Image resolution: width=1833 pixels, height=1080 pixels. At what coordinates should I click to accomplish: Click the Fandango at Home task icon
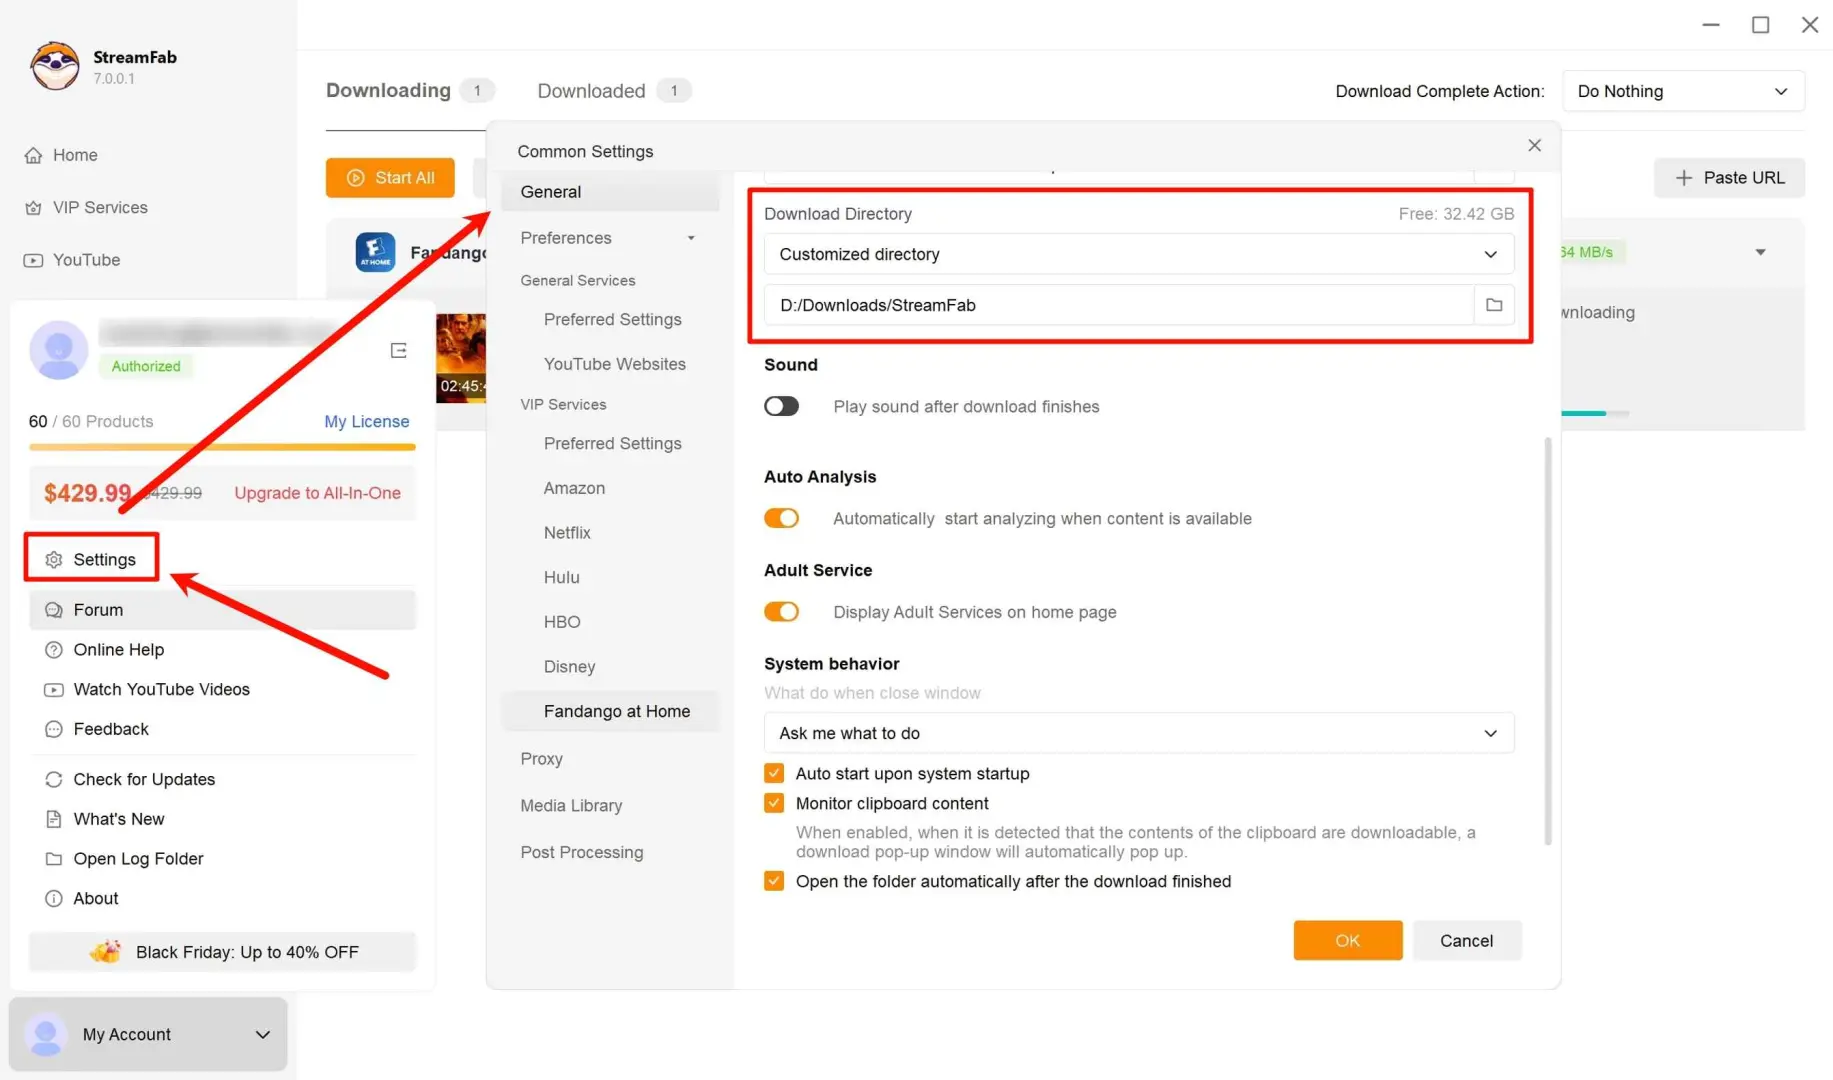pos(375,252)
